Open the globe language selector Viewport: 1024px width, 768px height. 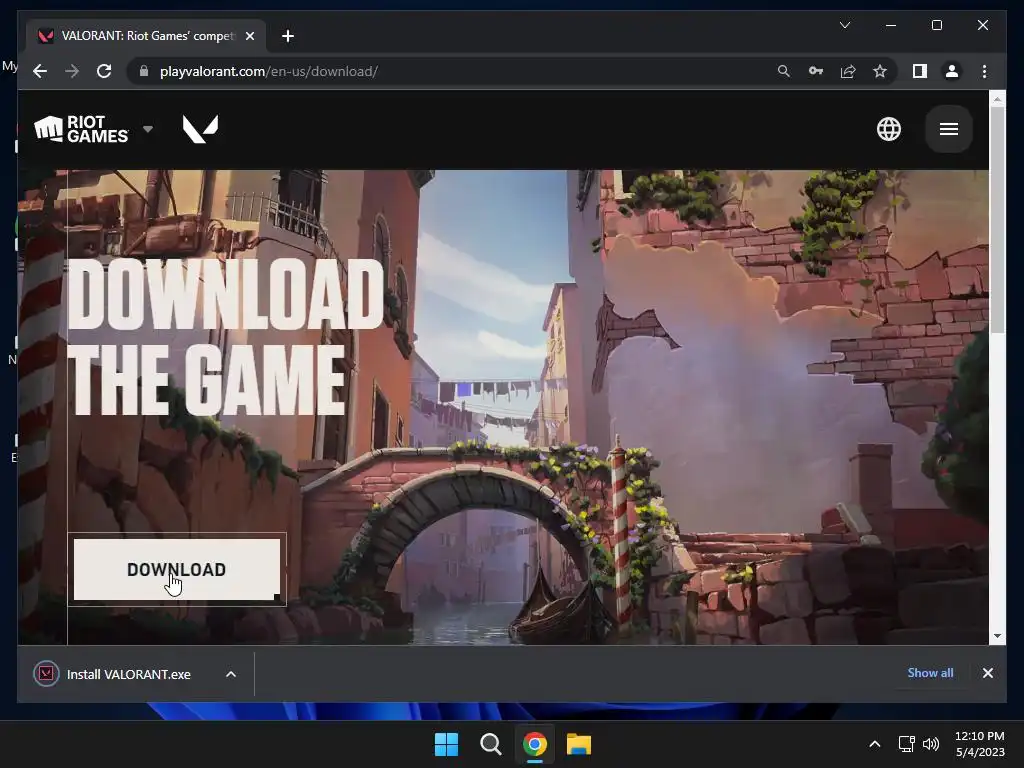[x=888, y=129]
